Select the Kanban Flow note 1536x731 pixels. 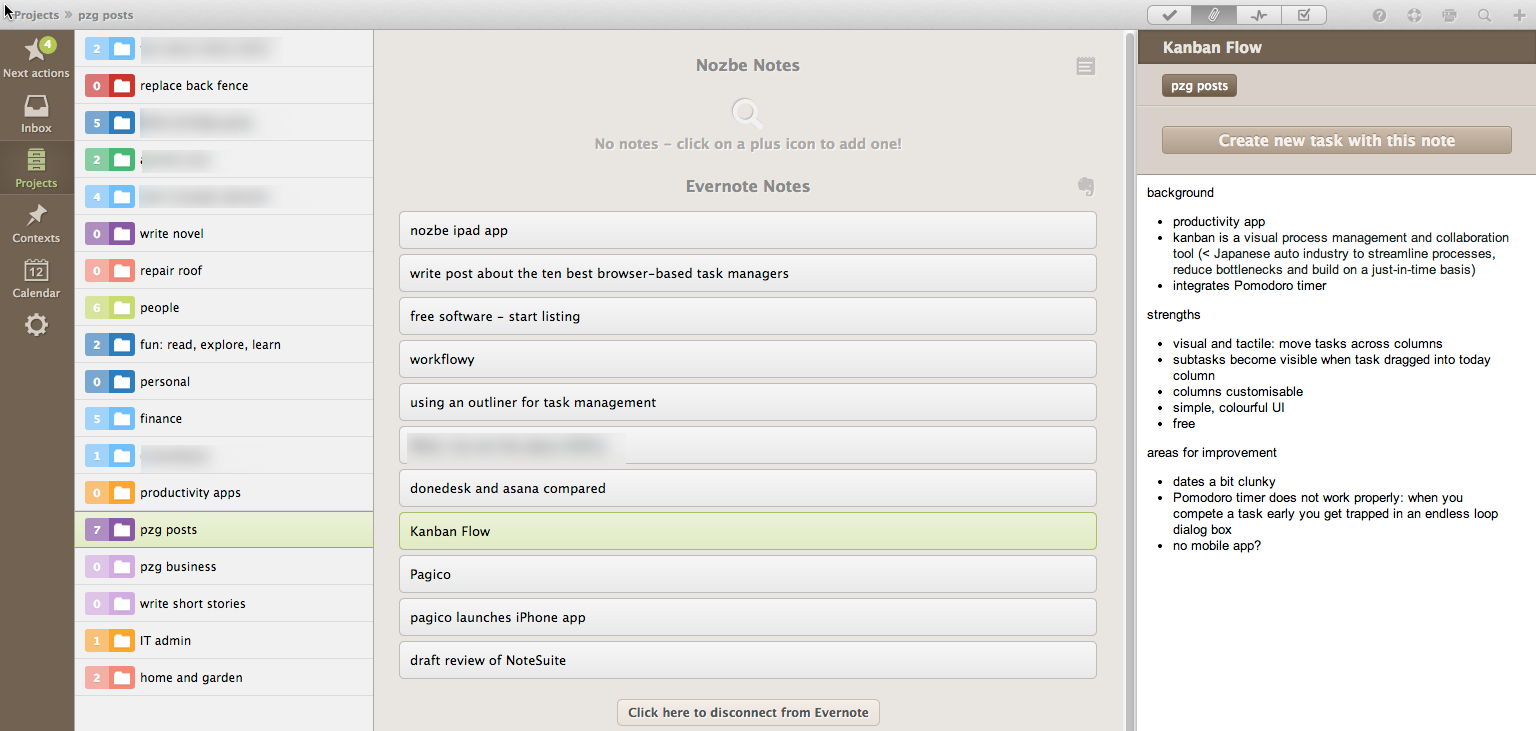click(x=747, y=531)
